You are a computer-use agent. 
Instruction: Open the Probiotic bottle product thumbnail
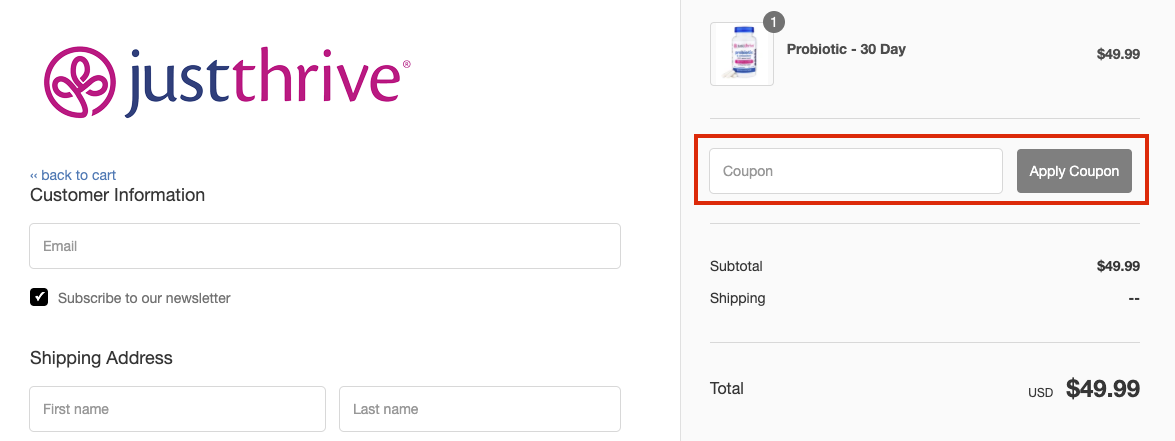(x=741, y=54)
